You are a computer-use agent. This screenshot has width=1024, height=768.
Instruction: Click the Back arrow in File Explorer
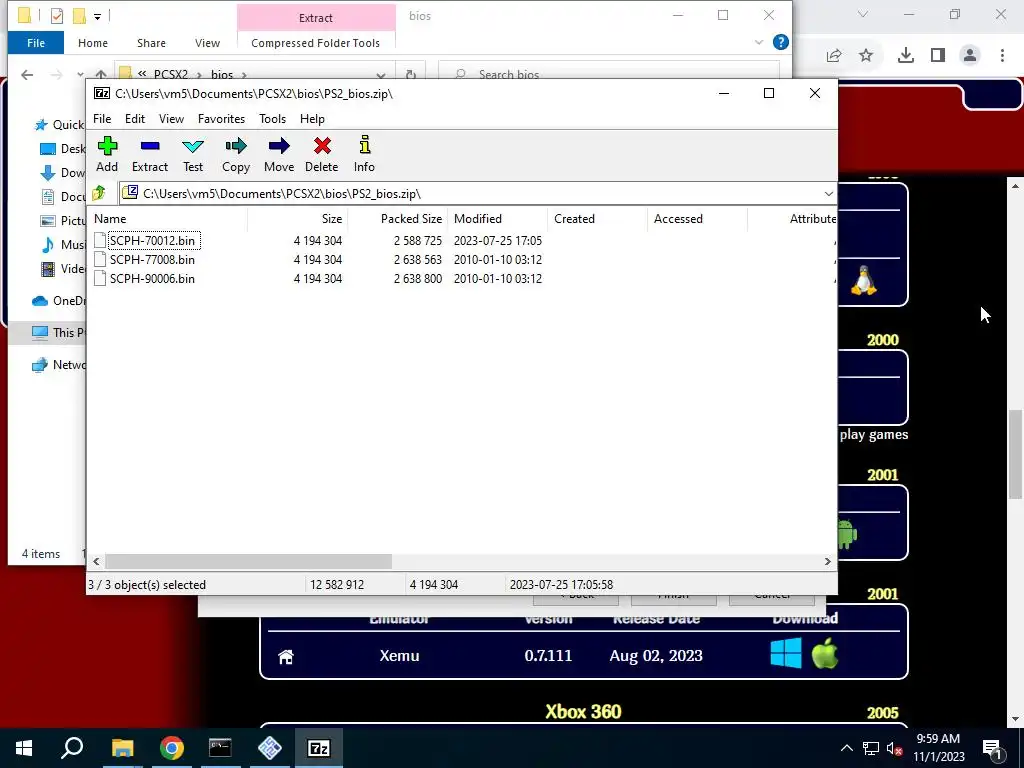[27, 74]
